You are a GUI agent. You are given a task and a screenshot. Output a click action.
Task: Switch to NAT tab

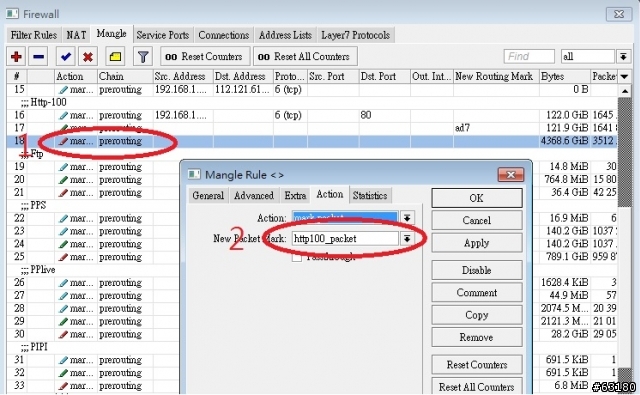(x=76, y=35)
